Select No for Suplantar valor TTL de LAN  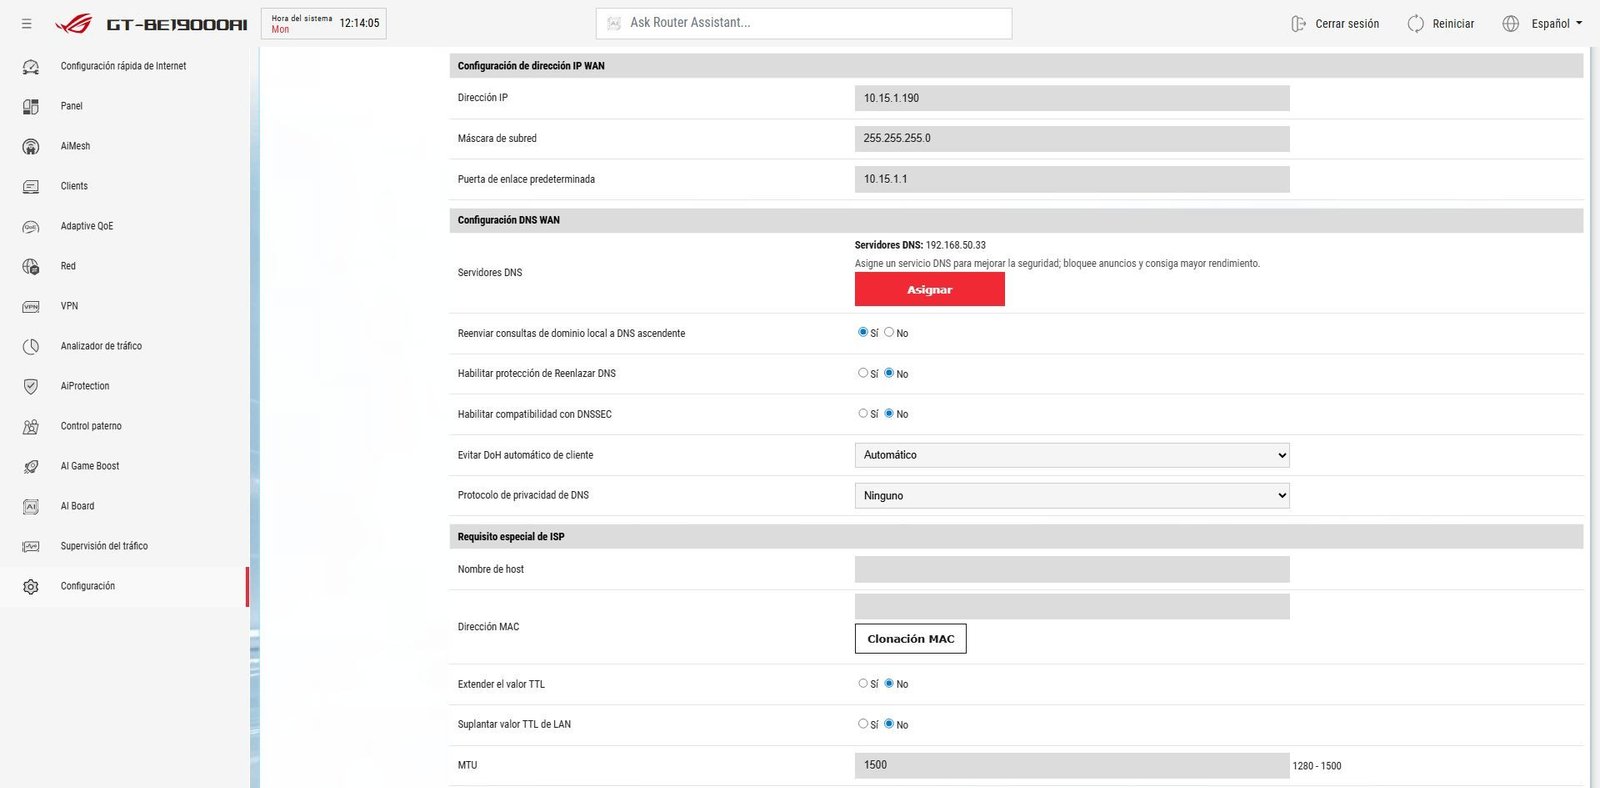(x=889, y=723)
